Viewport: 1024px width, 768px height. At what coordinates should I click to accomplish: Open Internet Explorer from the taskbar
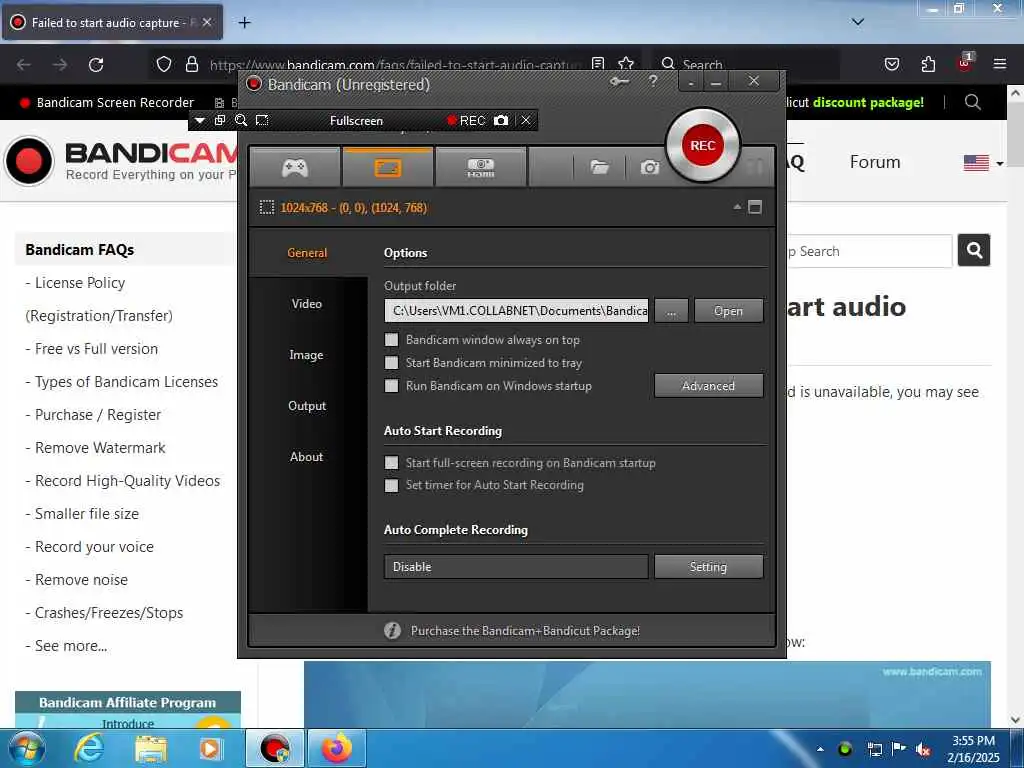[88, 748]
